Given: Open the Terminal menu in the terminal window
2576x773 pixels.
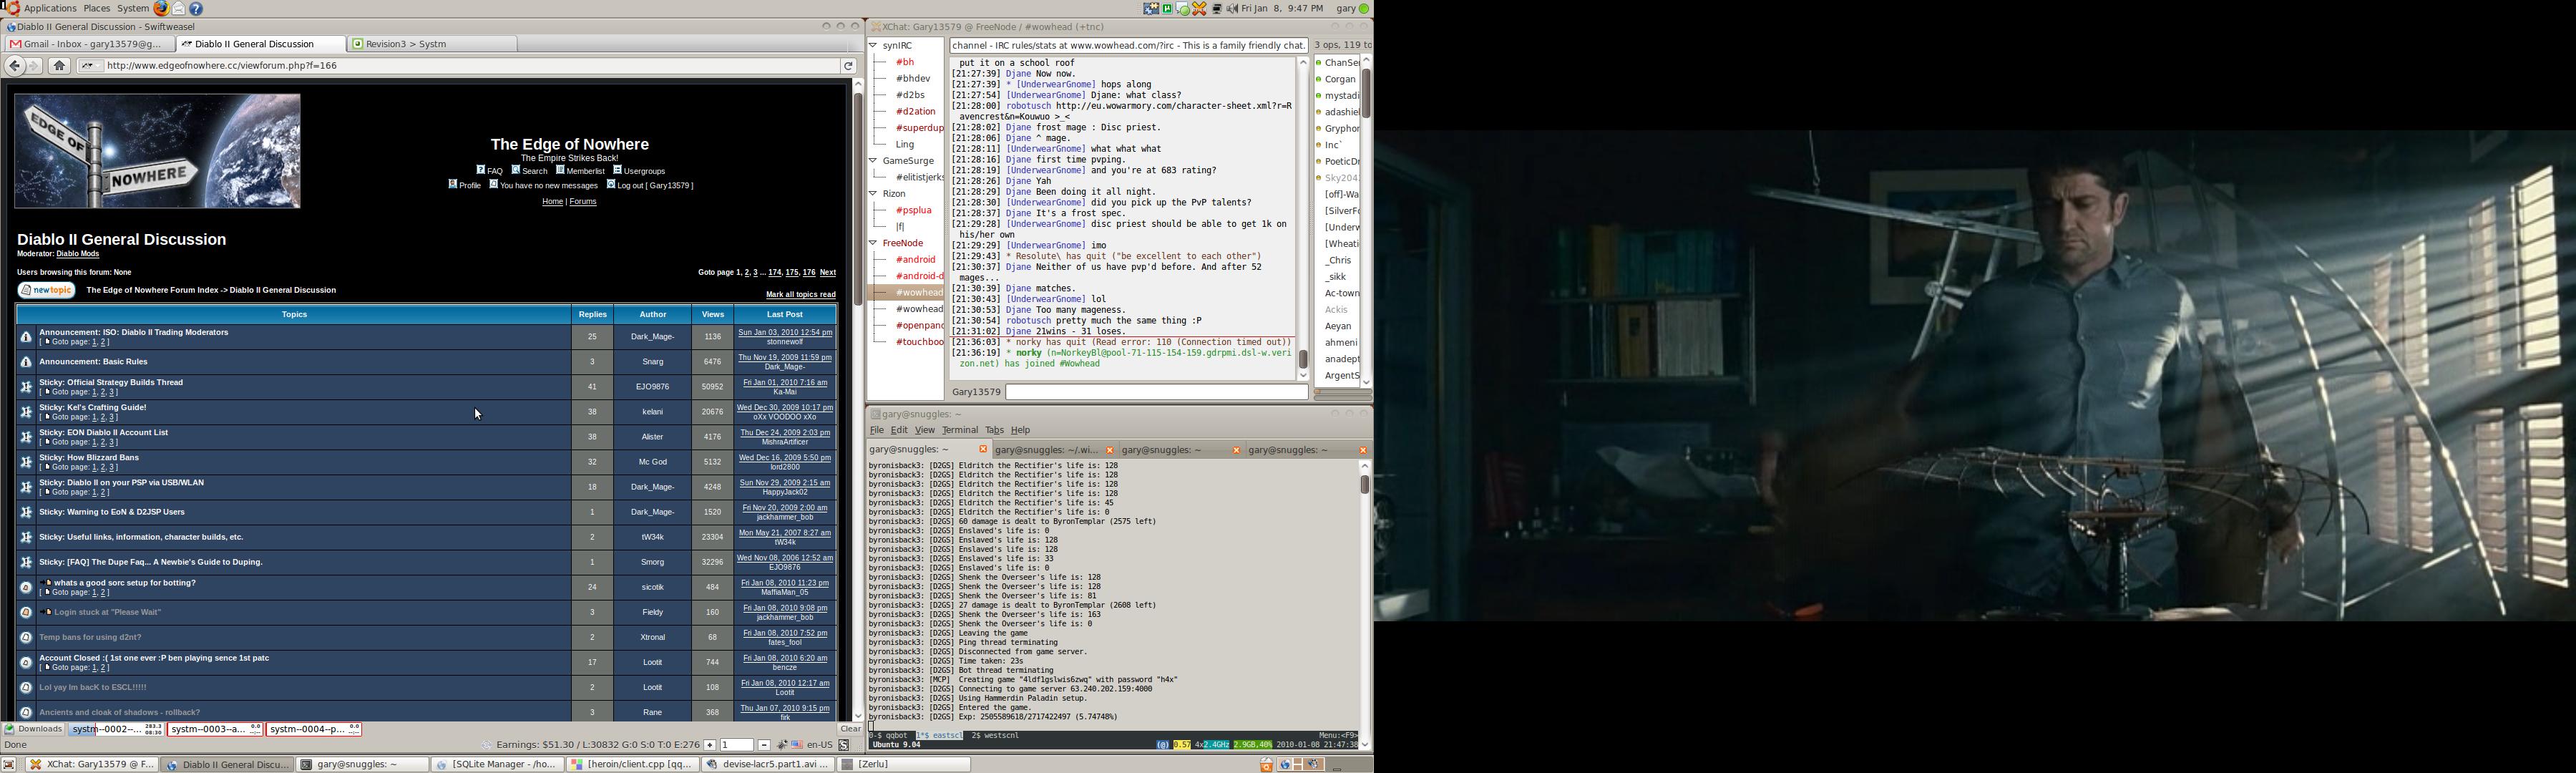Looking at the screenshot, I should point(959,431).
